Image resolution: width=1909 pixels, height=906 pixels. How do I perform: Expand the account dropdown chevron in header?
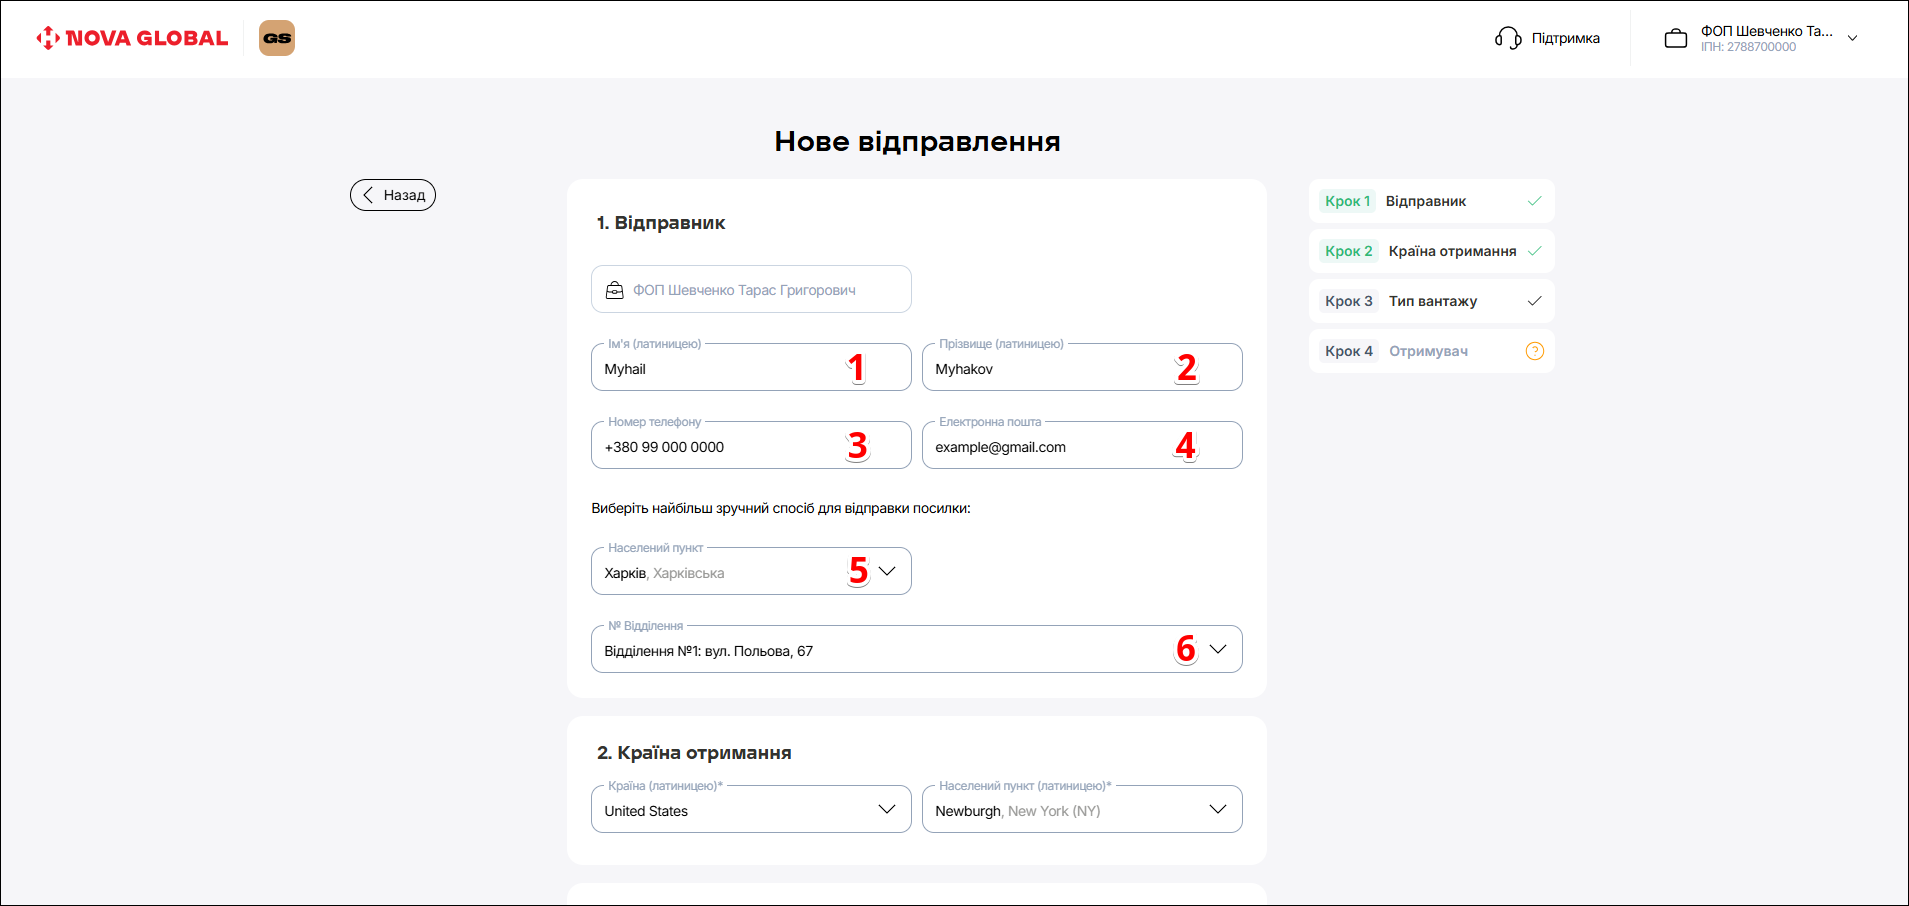tap(1852, 38)
